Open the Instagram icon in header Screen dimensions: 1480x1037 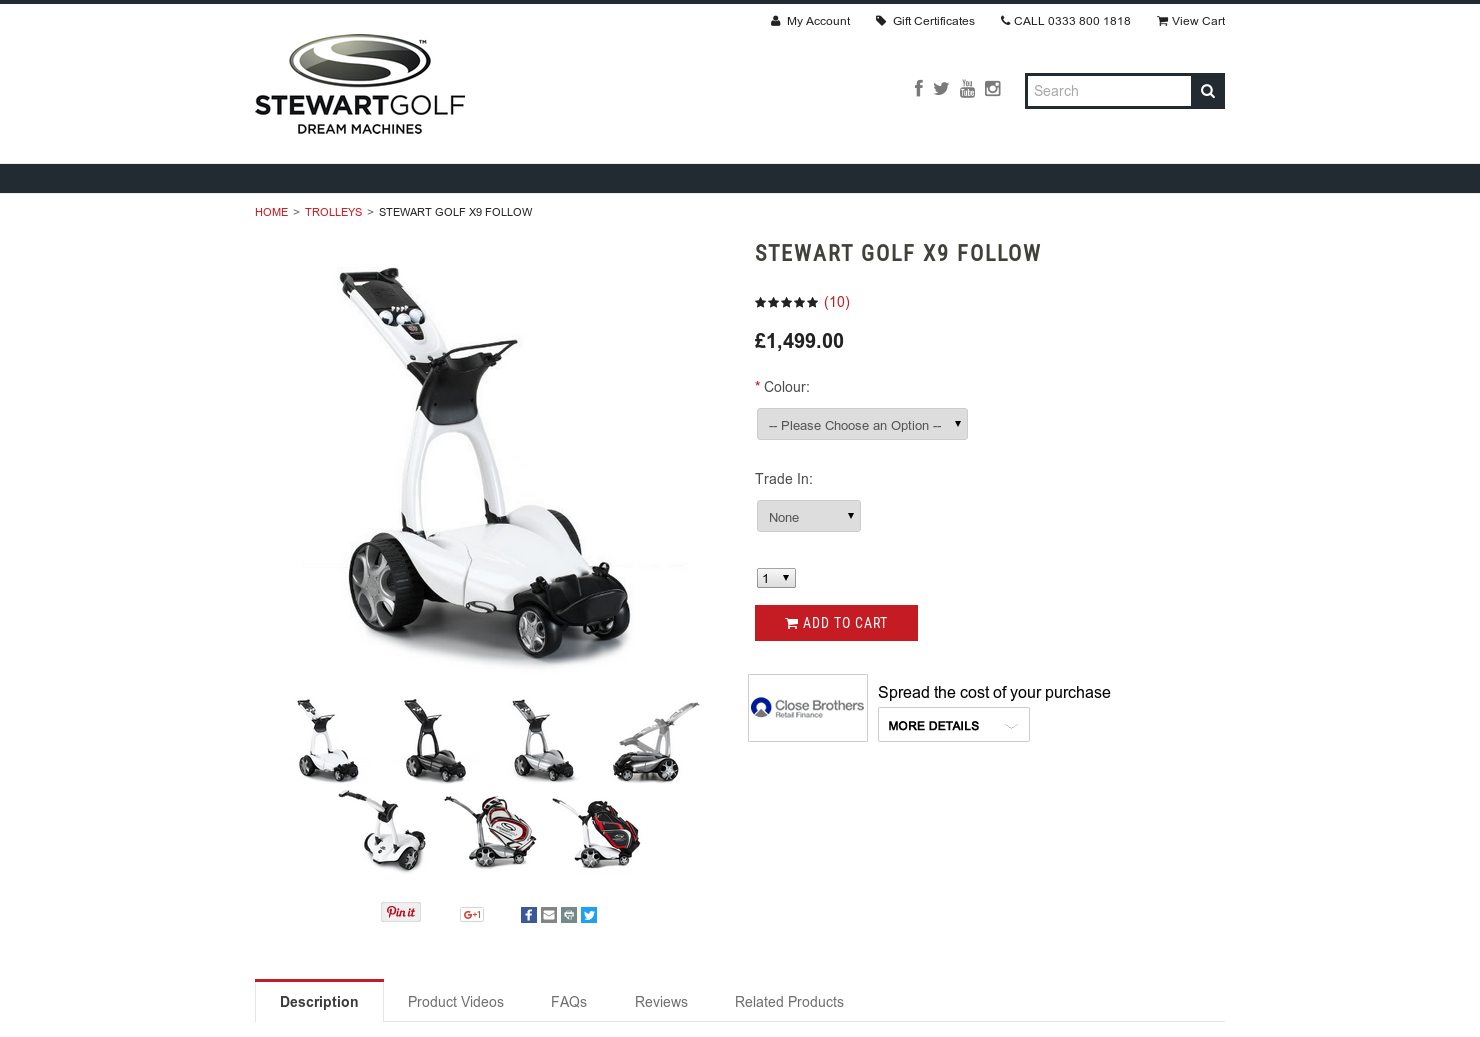tap(992, 89)
